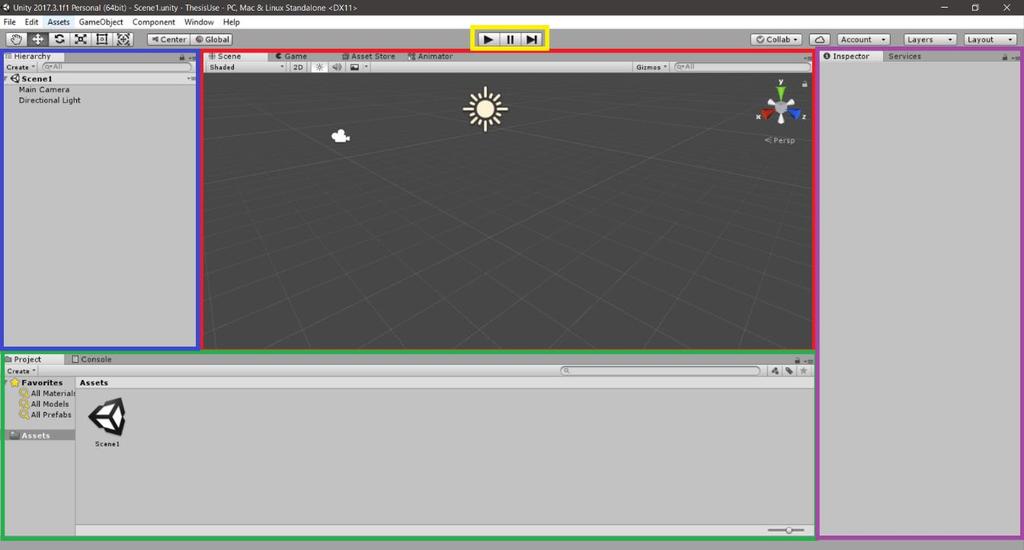The width and height of the screenshot is (1024, 550).
Task: Open the Edit menu
Action: tap(31, 22)
